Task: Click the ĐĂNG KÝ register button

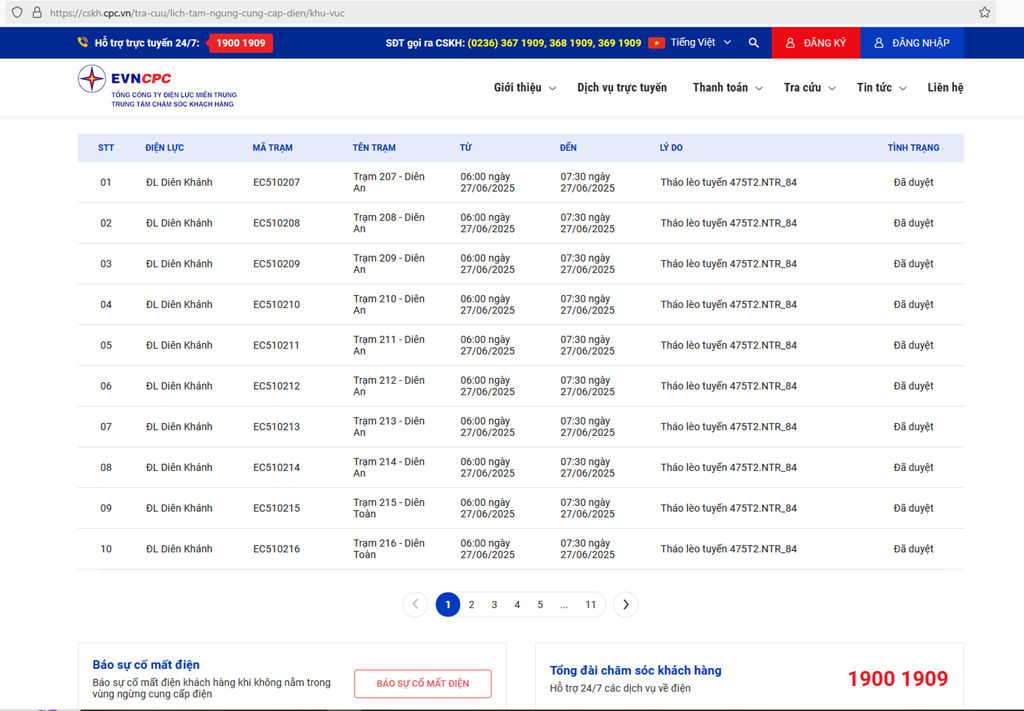Action: click(816, 43)
